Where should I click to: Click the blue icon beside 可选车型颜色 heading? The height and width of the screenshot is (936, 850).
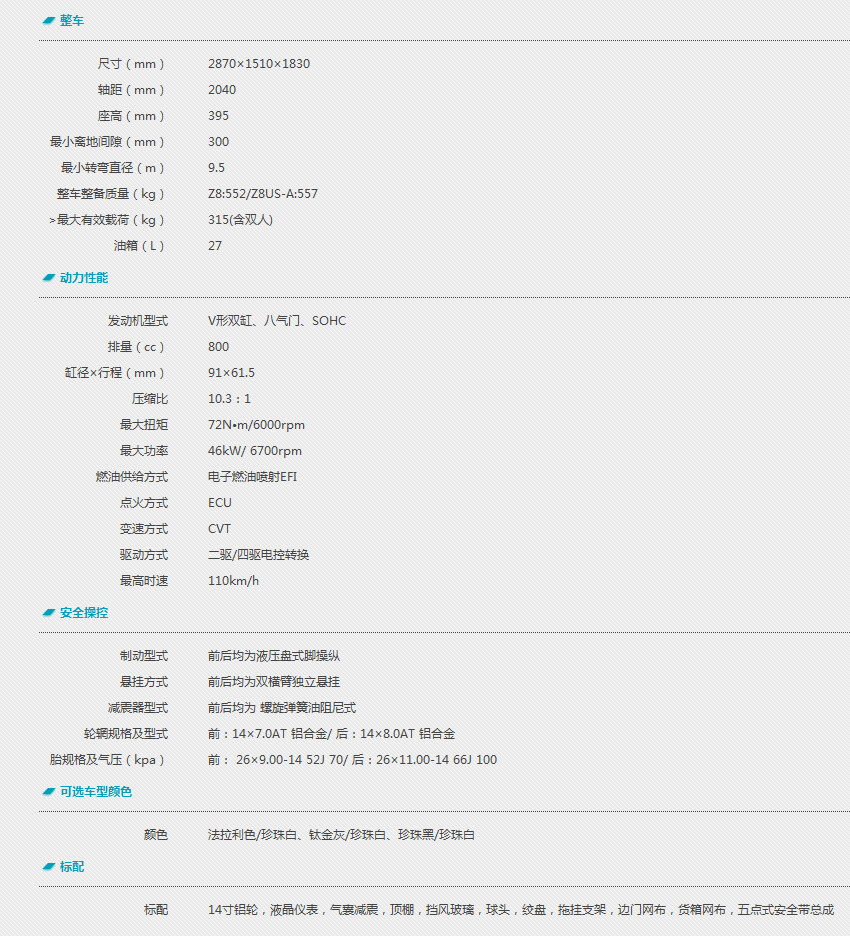point(48,792)
